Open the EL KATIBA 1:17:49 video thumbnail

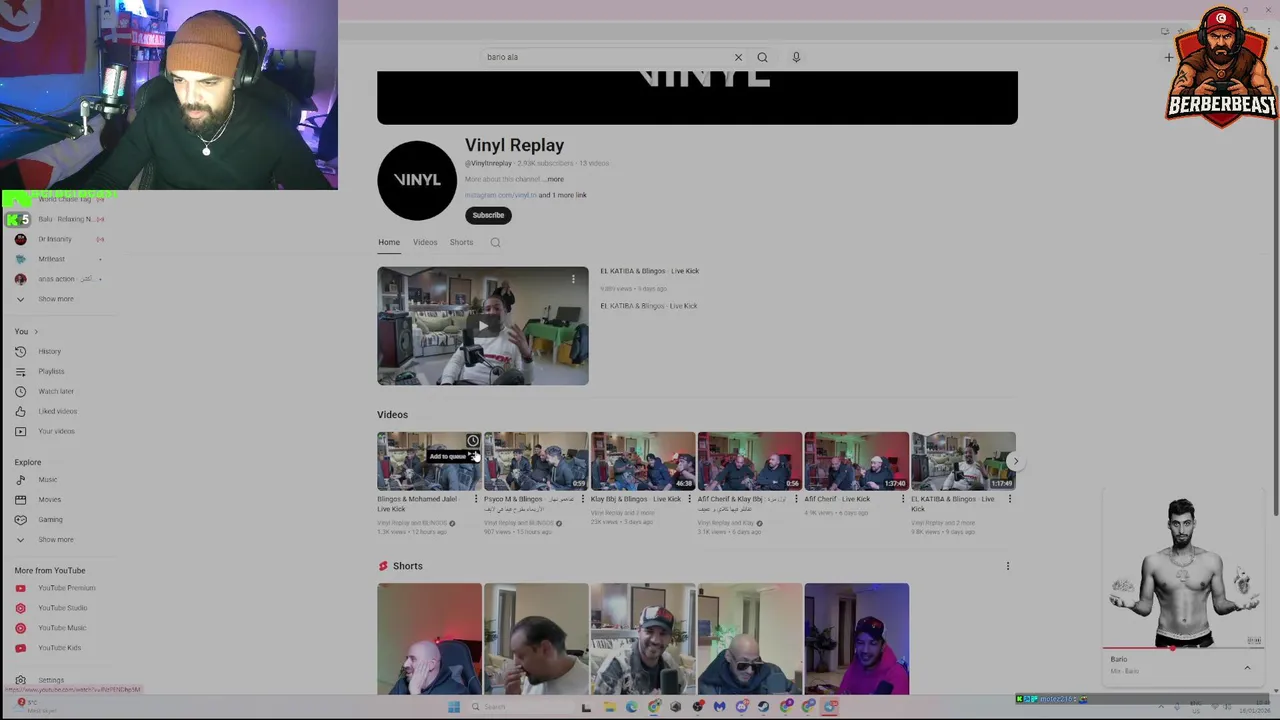click(963, 461)
